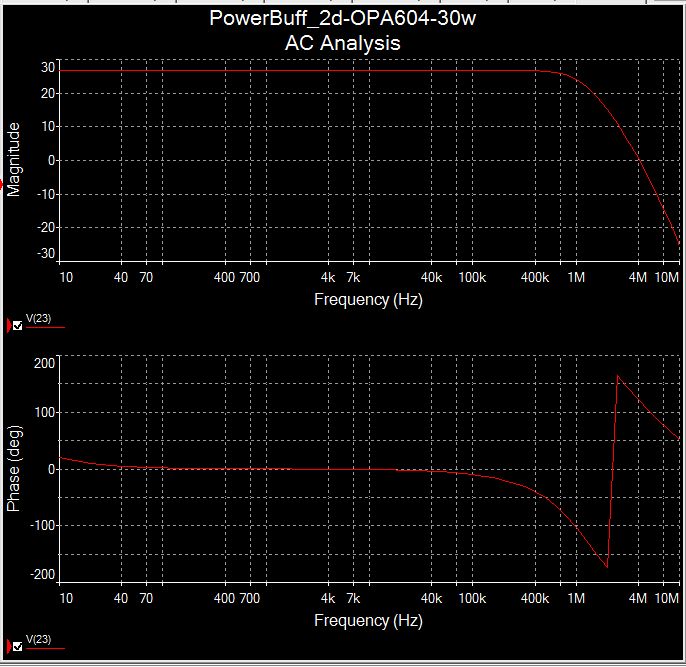Click the Frequency (Hz) label below the Magnitude plot
The height and width of the screenshot is (667, 686).
[368, 300]
